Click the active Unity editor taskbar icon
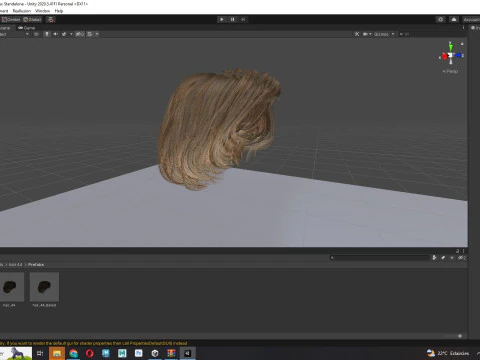Viewport: 480px width, 360px height. tap(187, 353)
